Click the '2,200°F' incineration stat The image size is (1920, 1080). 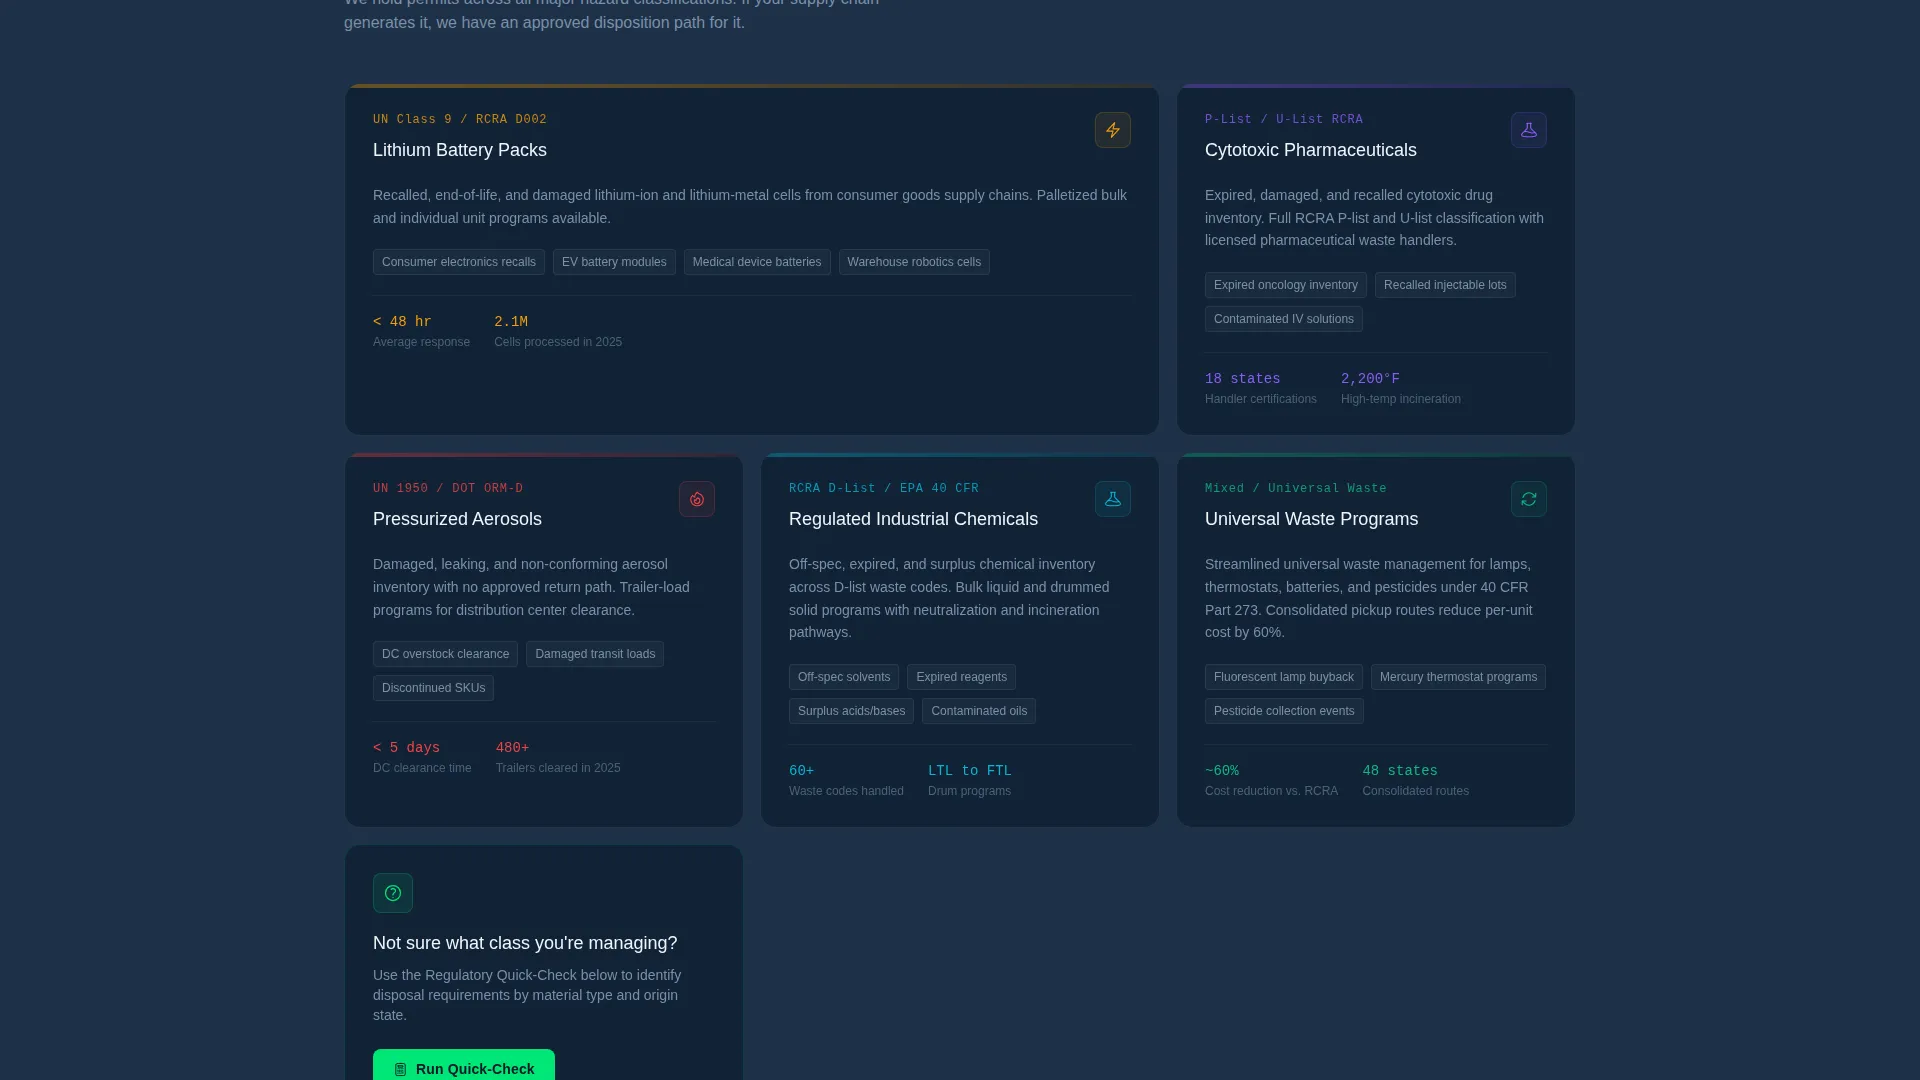tap(1370, 379)
